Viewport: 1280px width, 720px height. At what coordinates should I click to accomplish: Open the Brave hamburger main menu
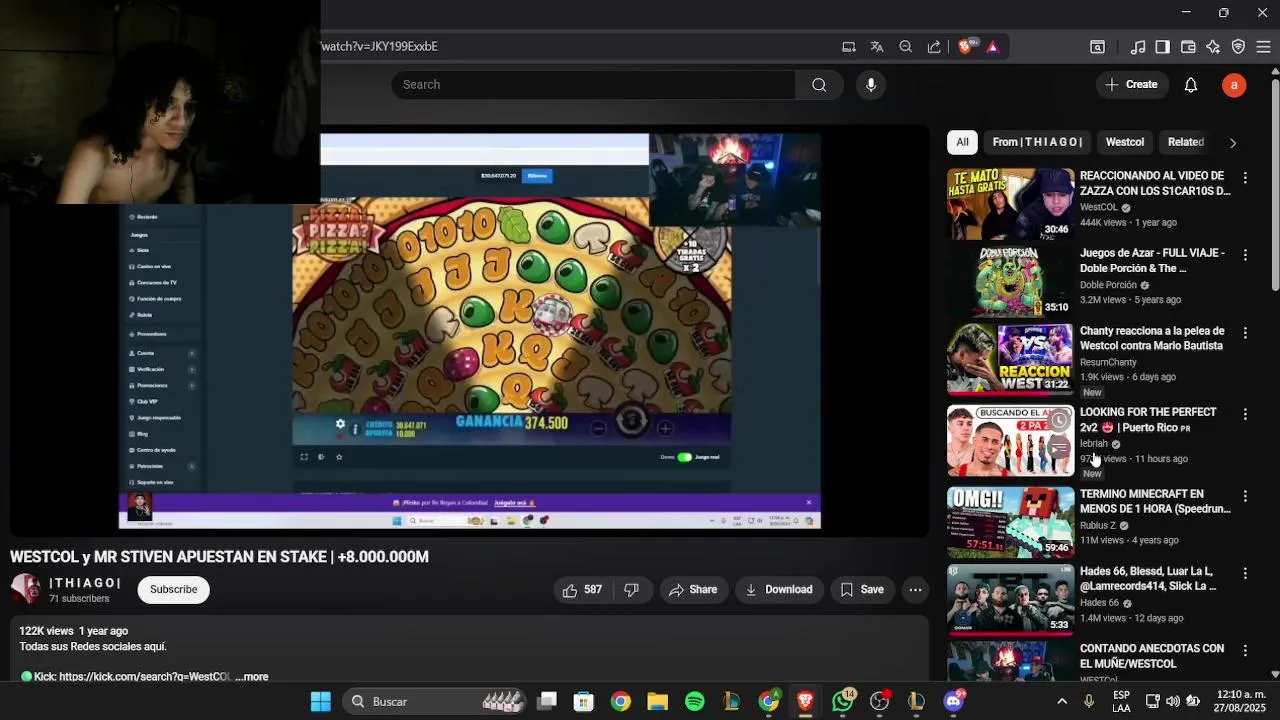pos(1263,46)
